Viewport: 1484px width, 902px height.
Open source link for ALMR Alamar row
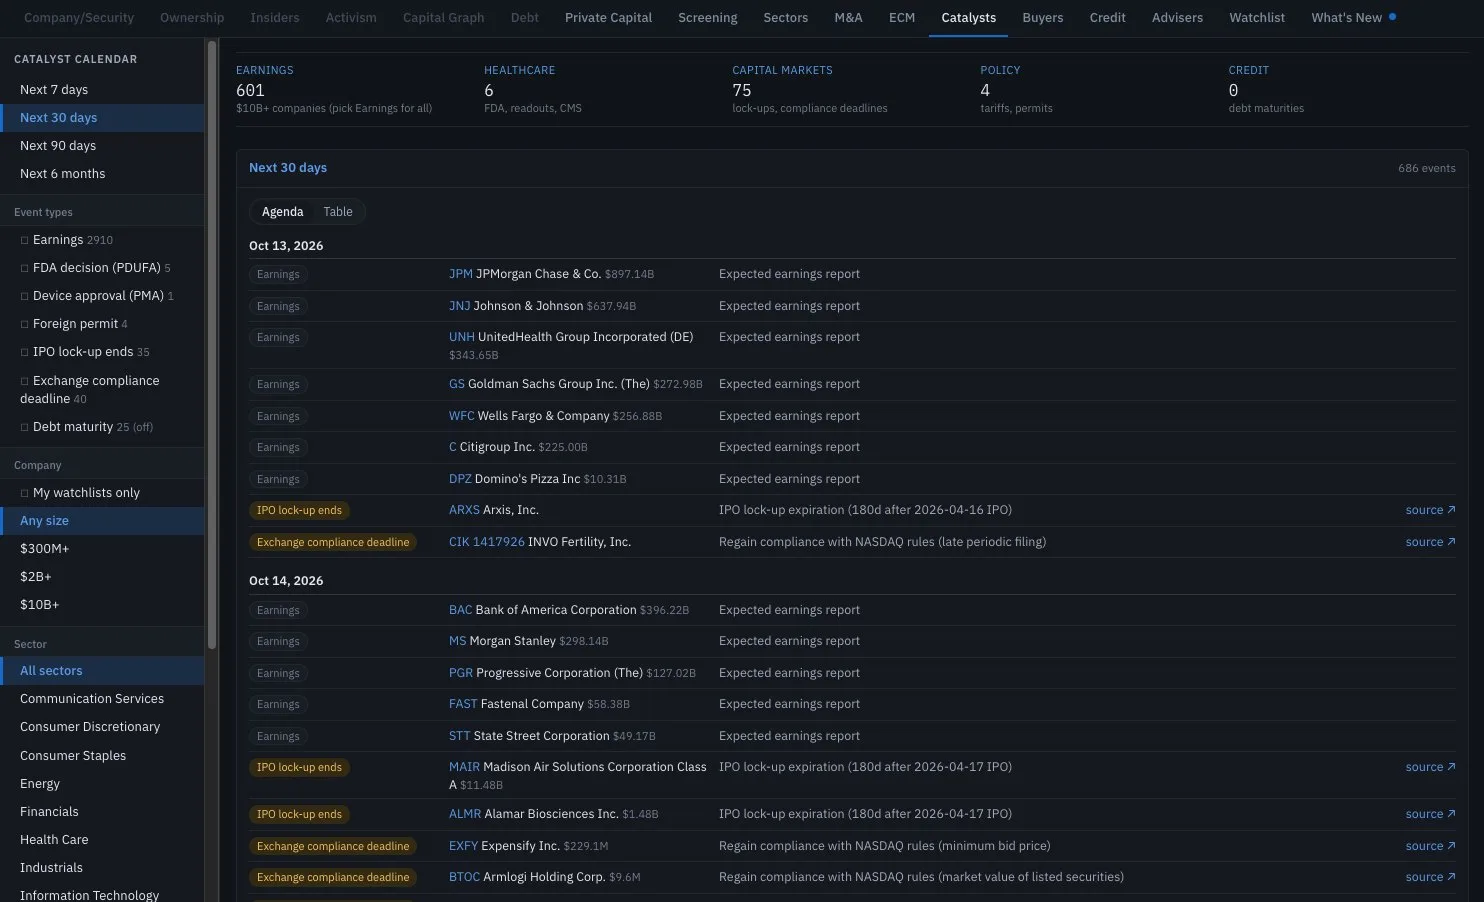point(1430,814)
